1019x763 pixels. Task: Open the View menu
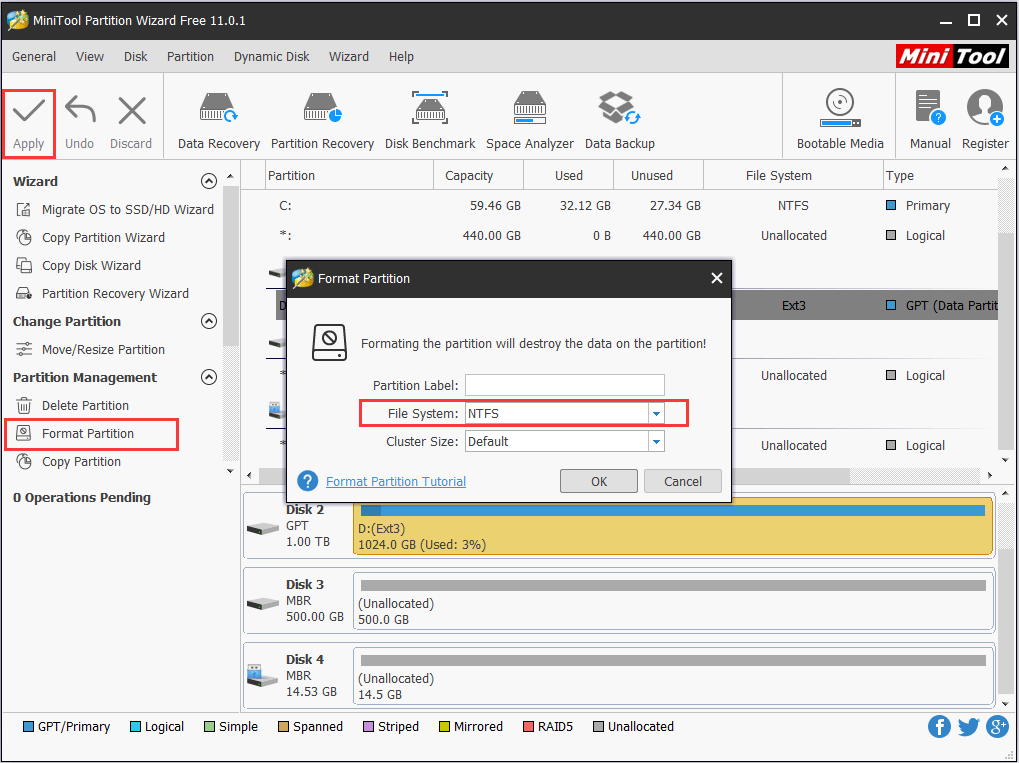click(x=90, y=57)
